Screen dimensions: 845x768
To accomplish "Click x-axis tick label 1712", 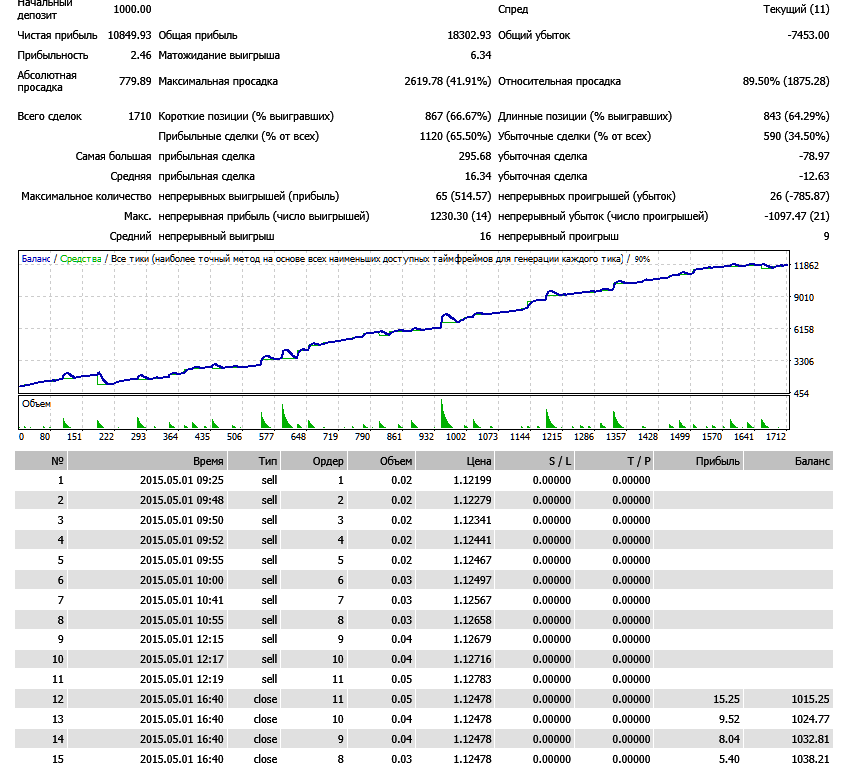I will click(x=775, y=436).
